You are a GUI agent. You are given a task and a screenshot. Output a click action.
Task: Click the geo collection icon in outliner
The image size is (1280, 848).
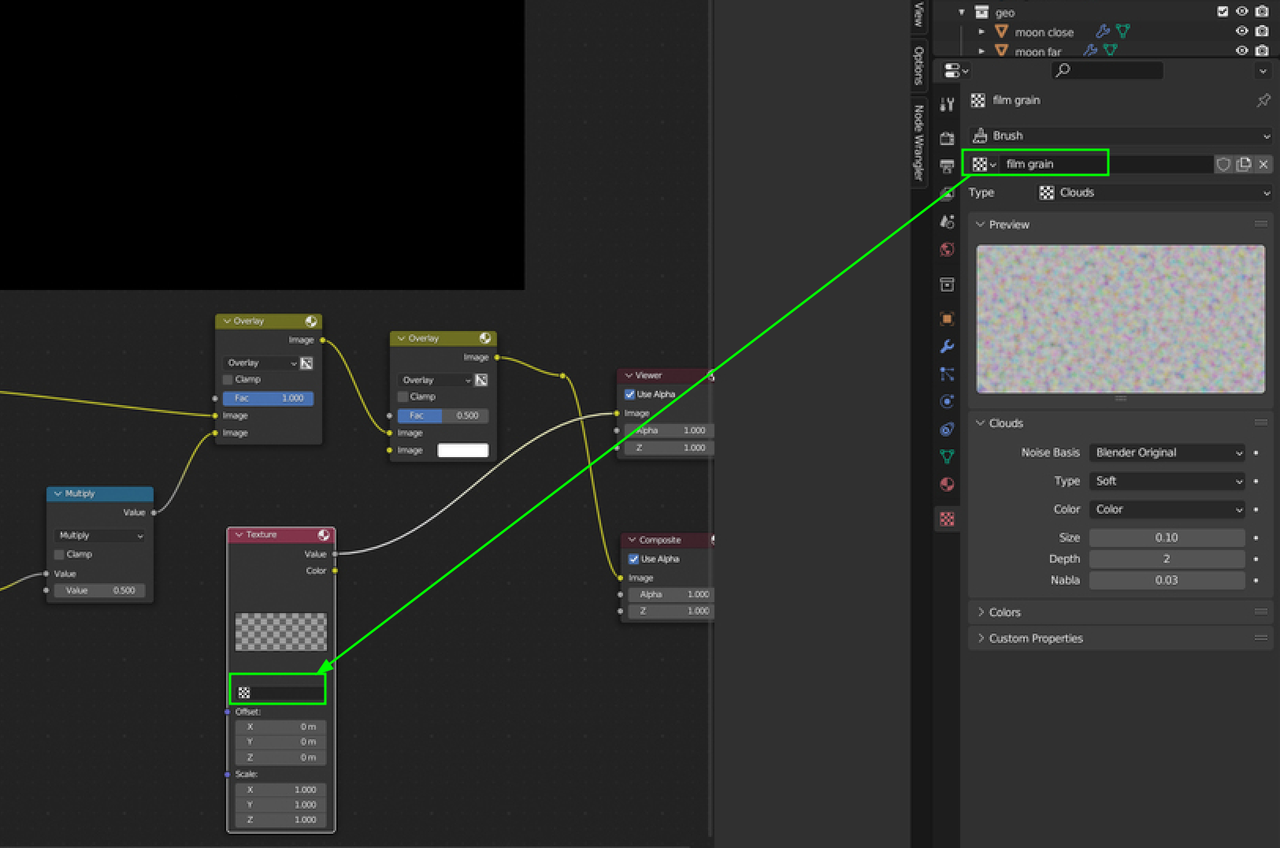[x=982, y=12]
